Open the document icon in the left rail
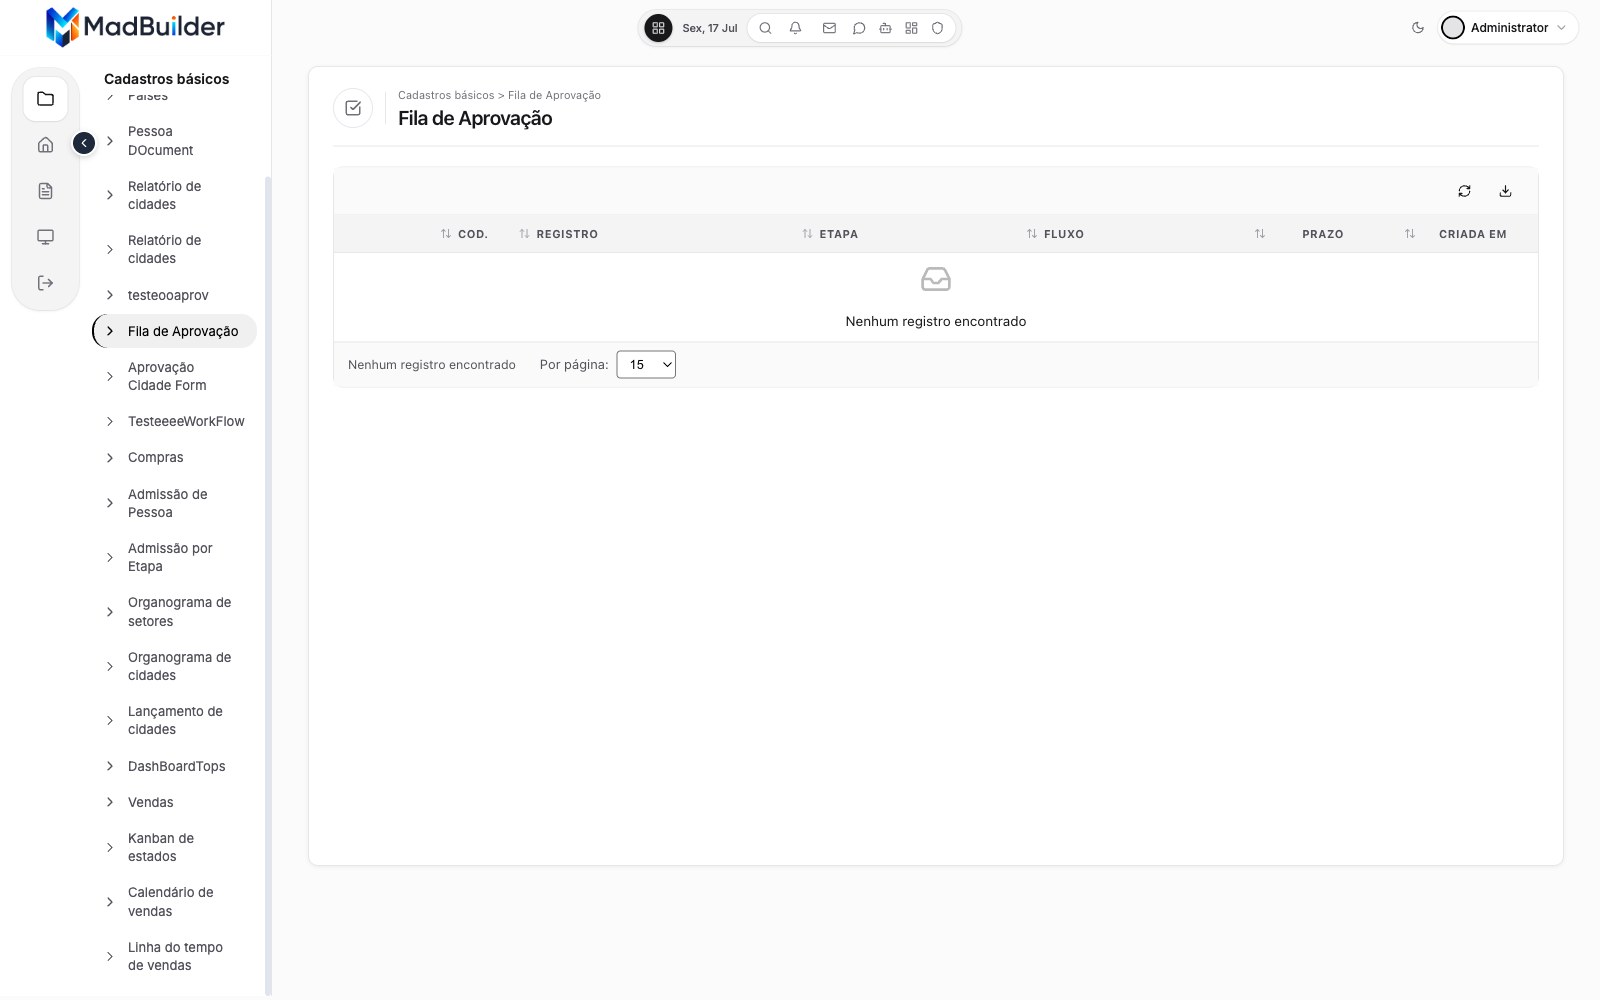1600x1000 pixels. (45, 191)
